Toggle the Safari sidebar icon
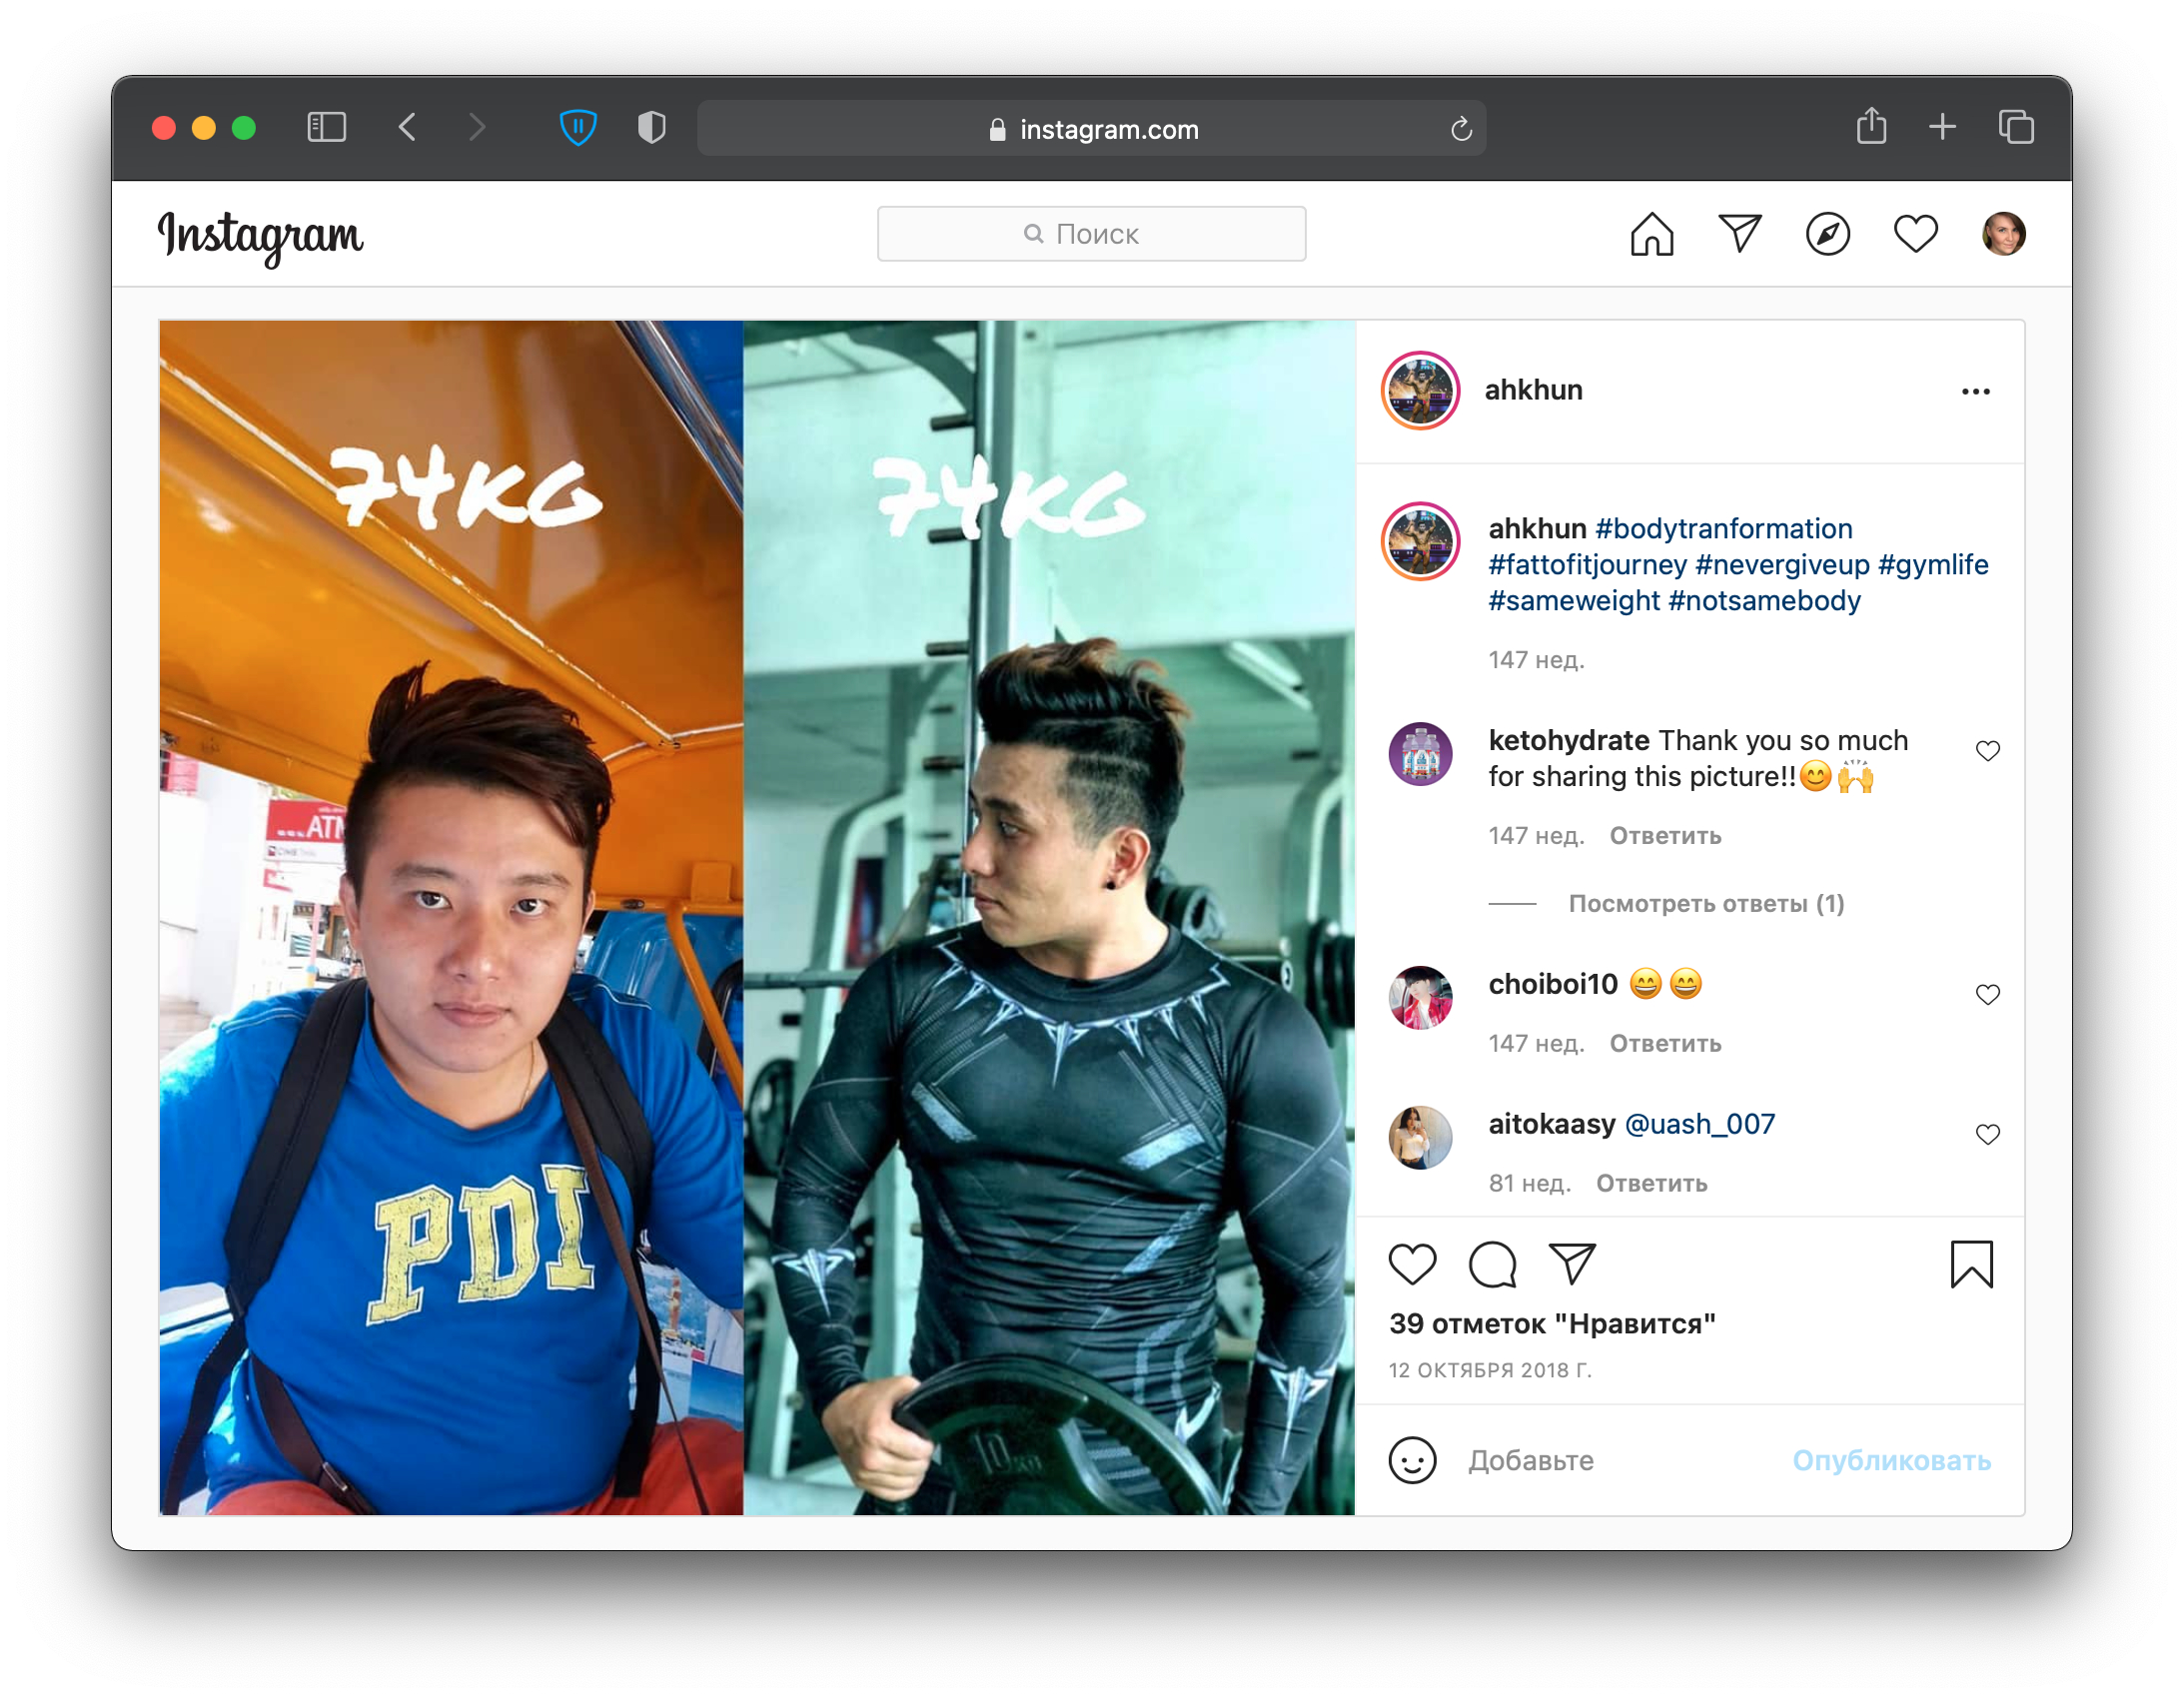Viewport: 2184px width, 1698px height. point(326,128)
